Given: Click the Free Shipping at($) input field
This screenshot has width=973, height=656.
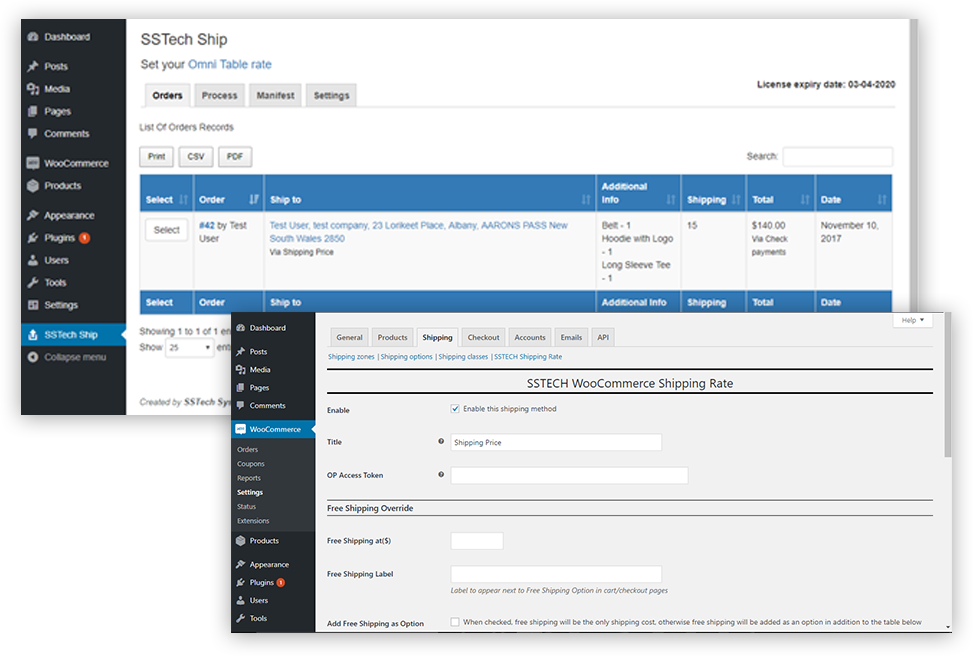Looking at the screenshot, I should pos(477,541).
